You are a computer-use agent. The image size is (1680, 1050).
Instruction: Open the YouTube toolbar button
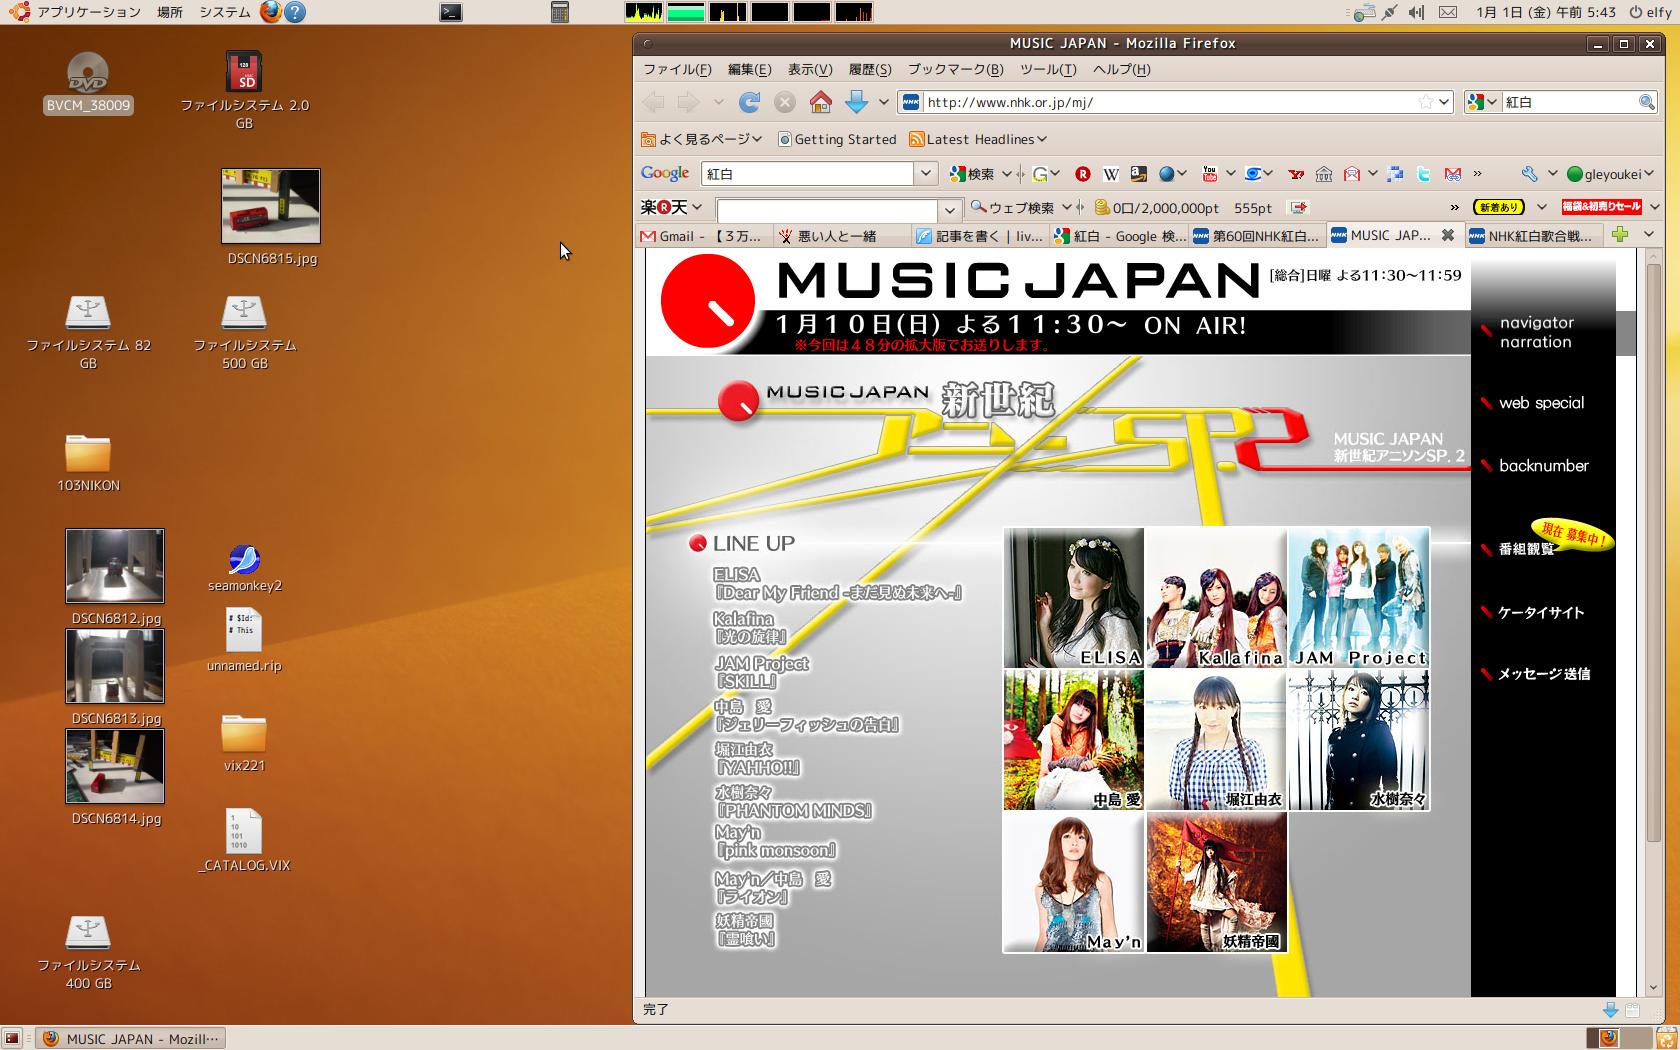coord(1209,174)
